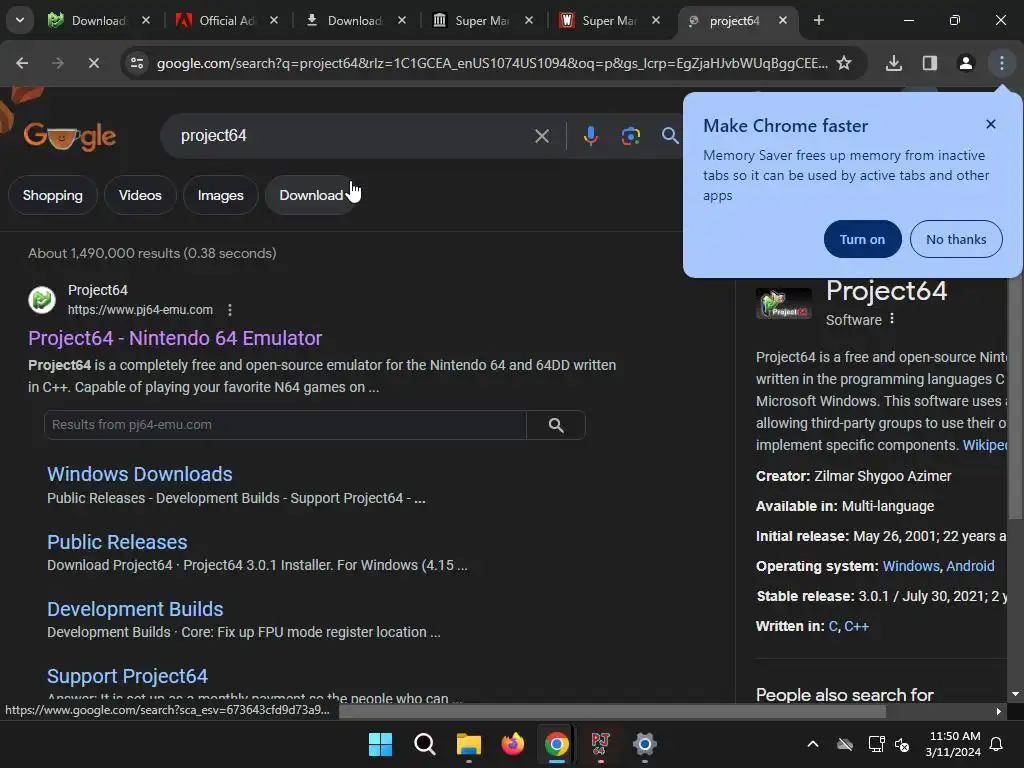The height and width of the screenshot is (768, 1024).
Task: Apply the Download filter chip
Action: (x=311, y=195)
